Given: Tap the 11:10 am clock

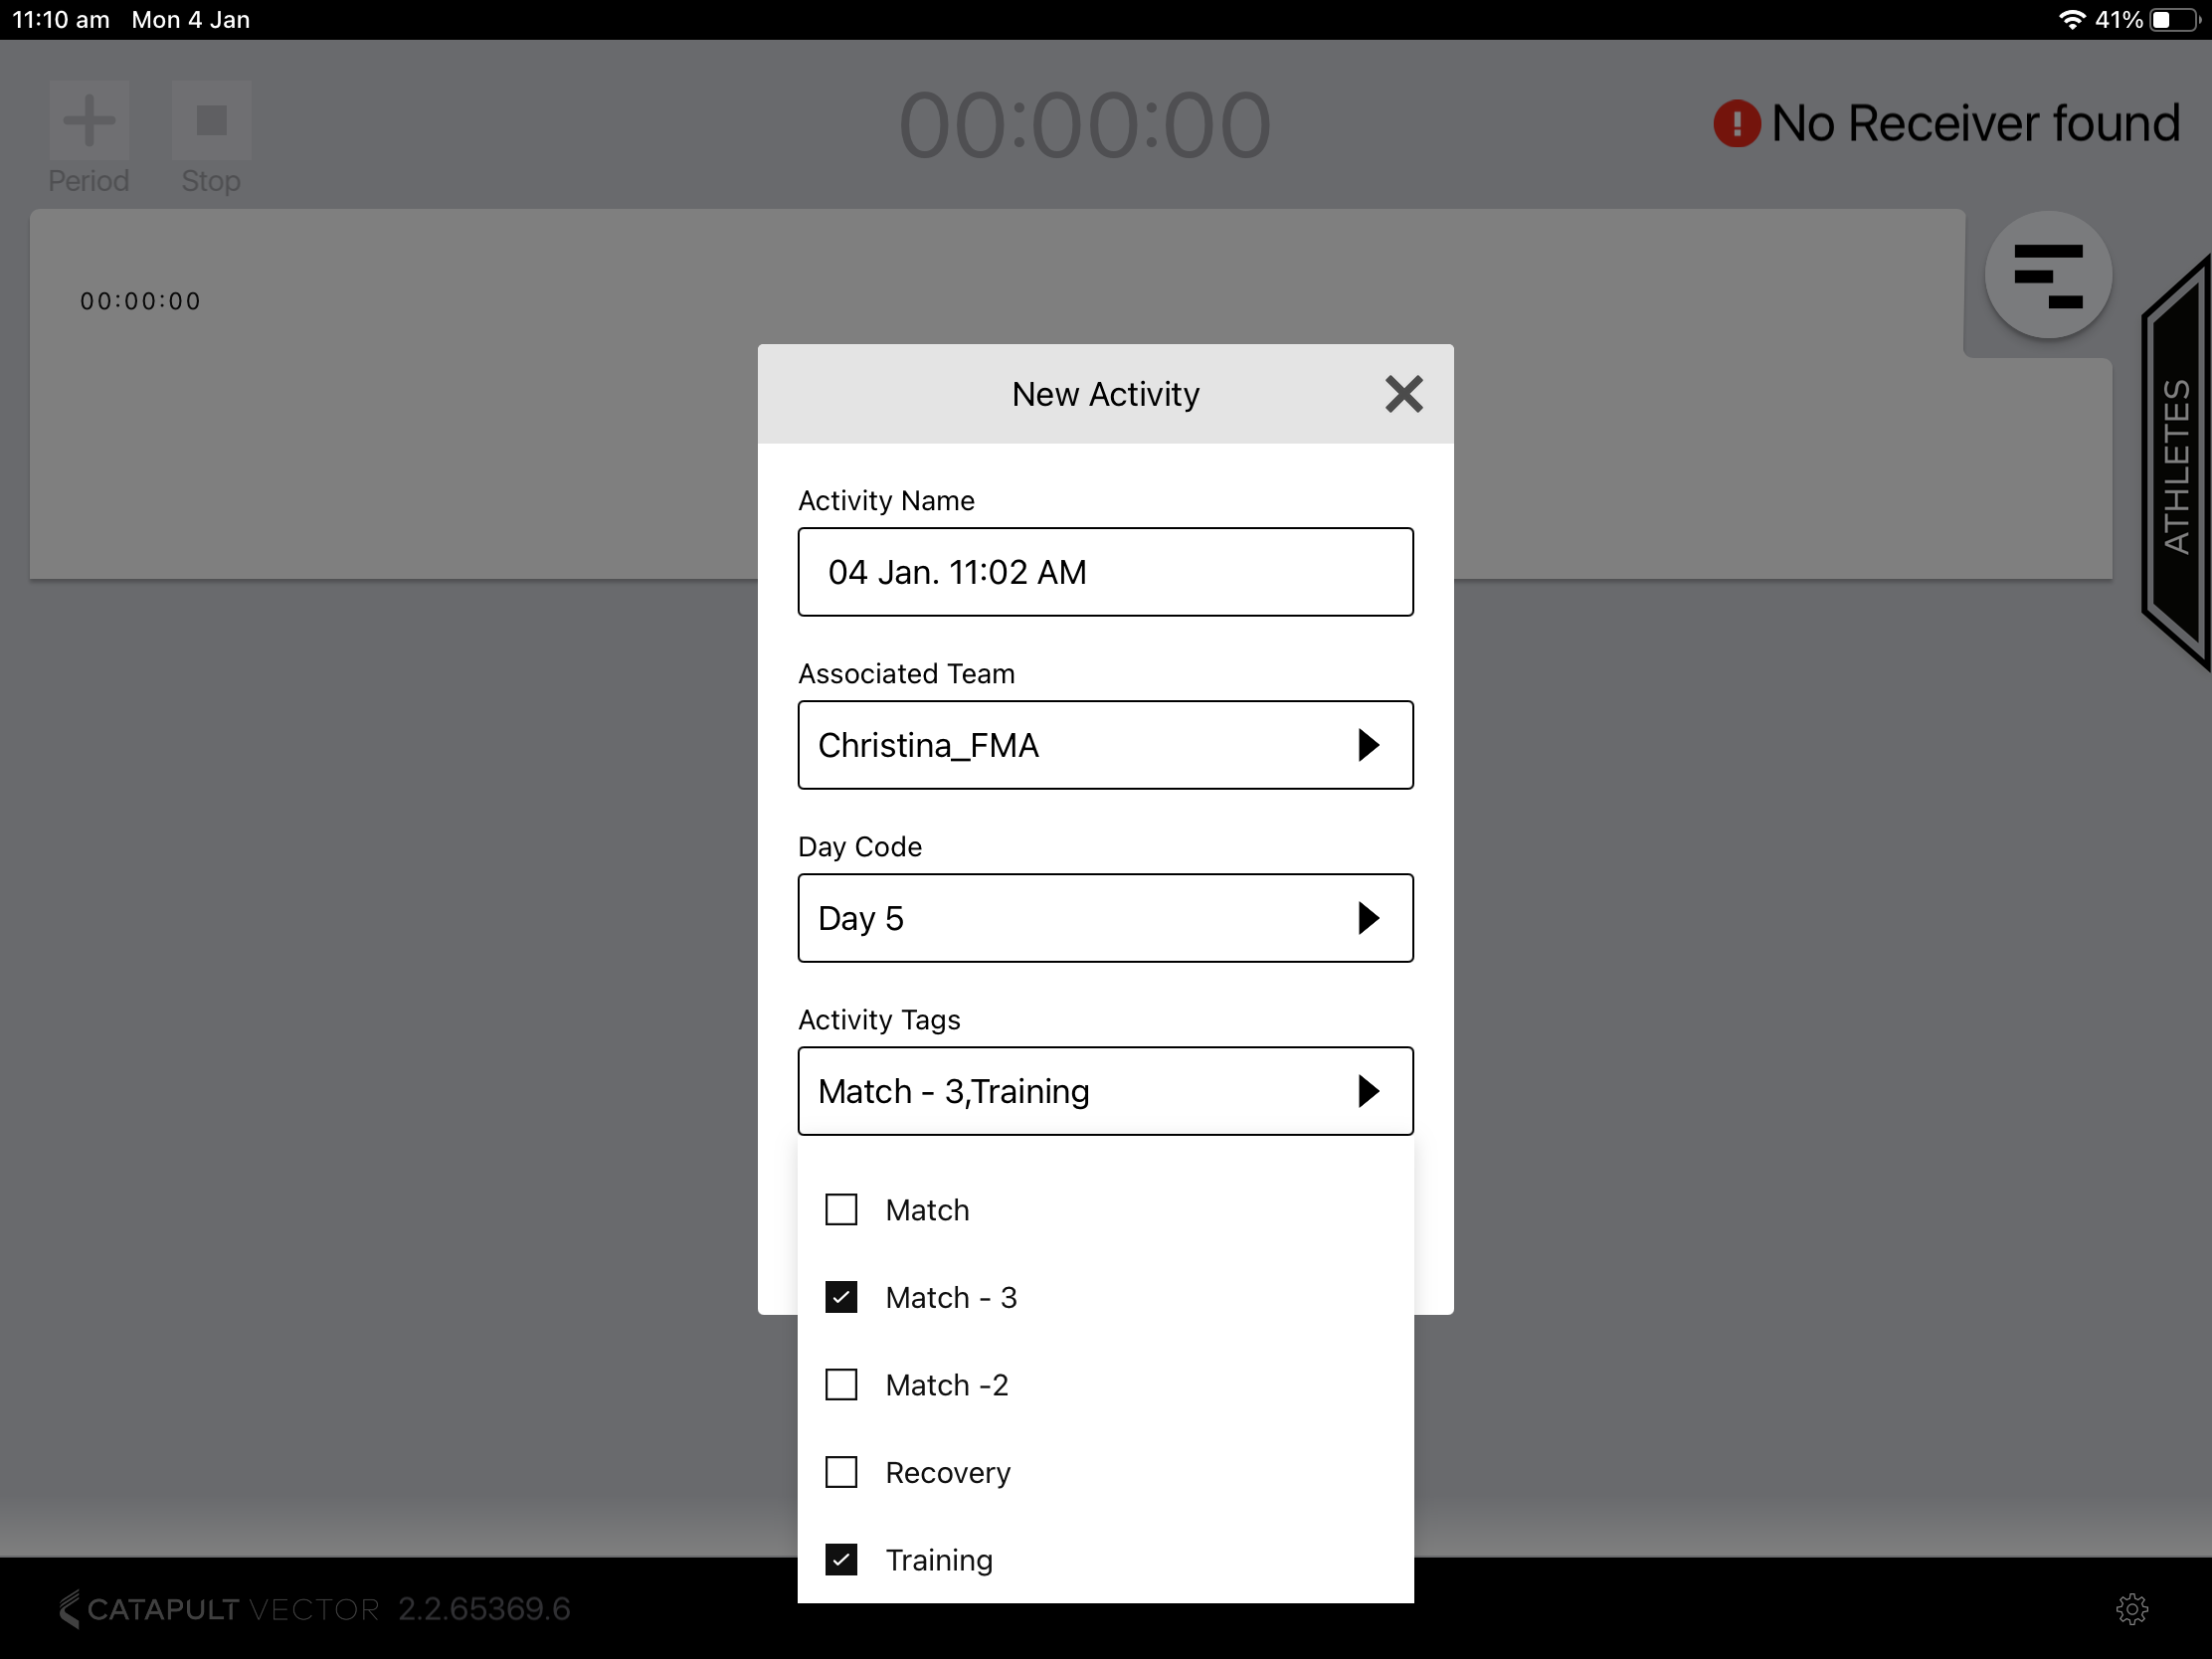Looking at the screenshot, I should (x=61, y=20).
